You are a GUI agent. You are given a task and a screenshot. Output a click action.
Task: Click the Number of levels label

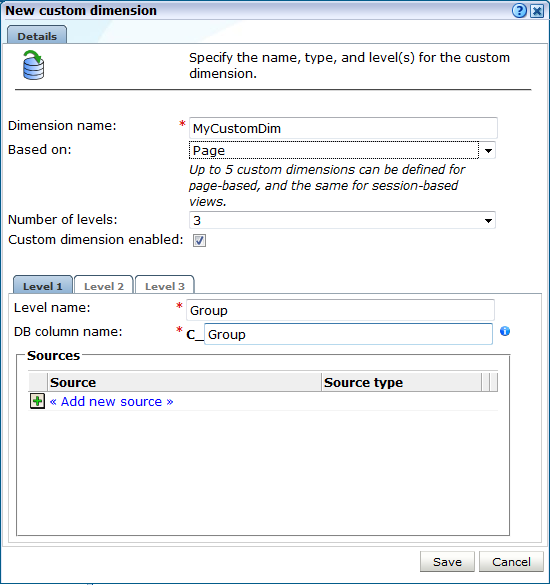click(63, 219)
